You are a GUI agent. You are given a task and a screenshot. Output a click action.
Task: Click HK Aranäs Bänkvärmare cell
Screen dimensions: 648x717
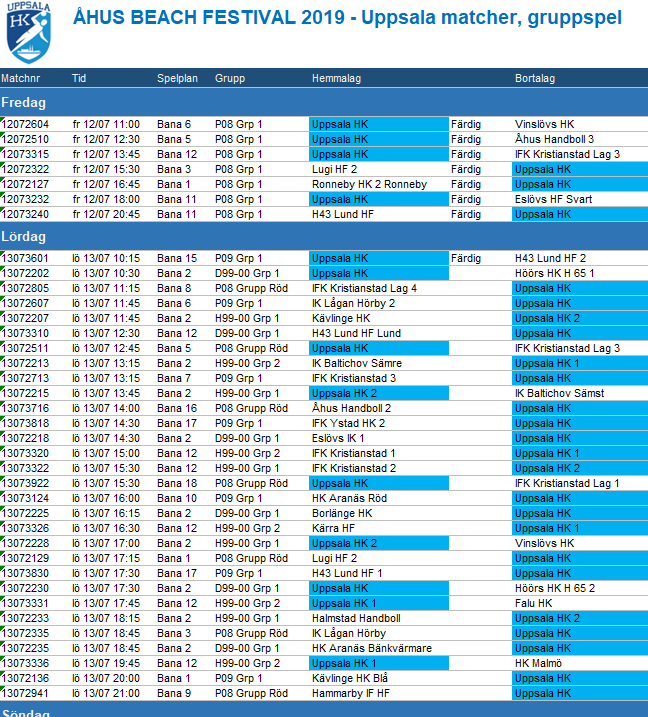372,648
